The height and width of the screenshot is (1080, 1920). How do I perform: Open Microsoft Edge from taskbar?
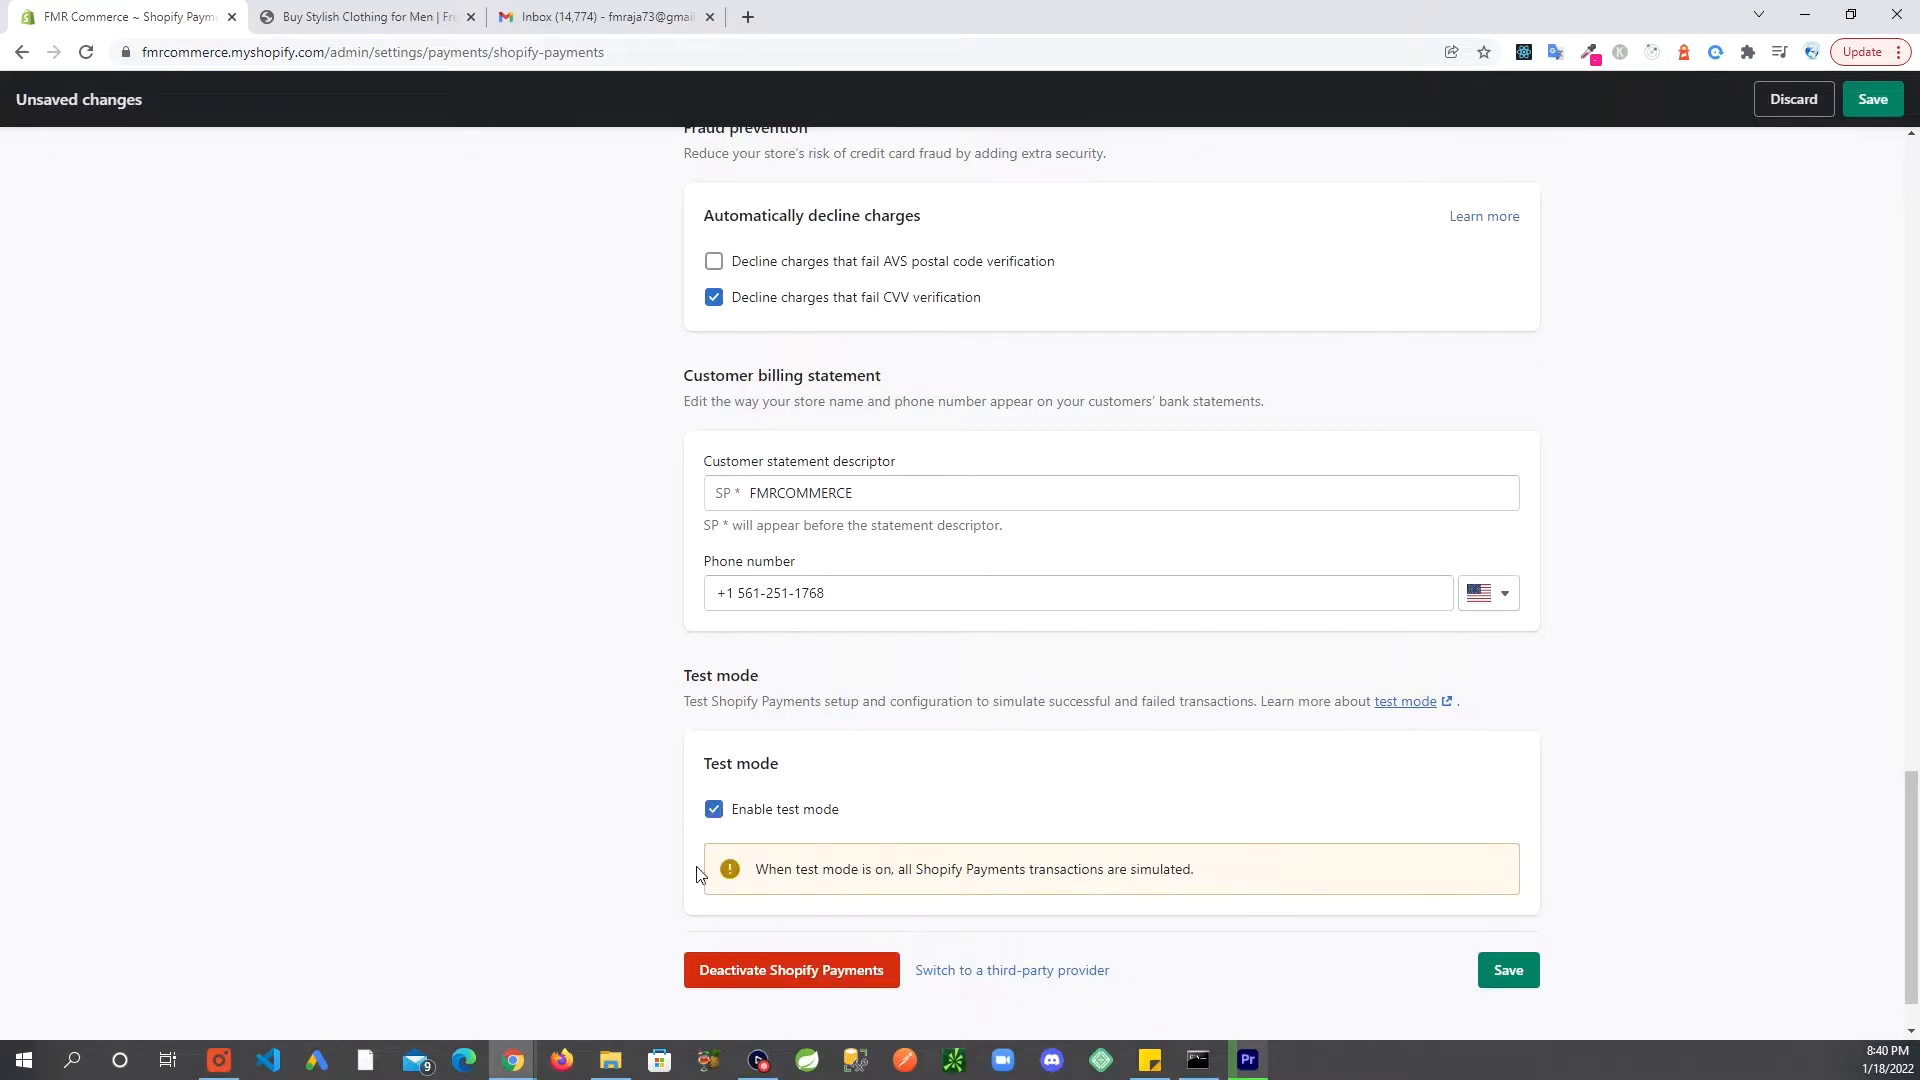coord(464,1060)
